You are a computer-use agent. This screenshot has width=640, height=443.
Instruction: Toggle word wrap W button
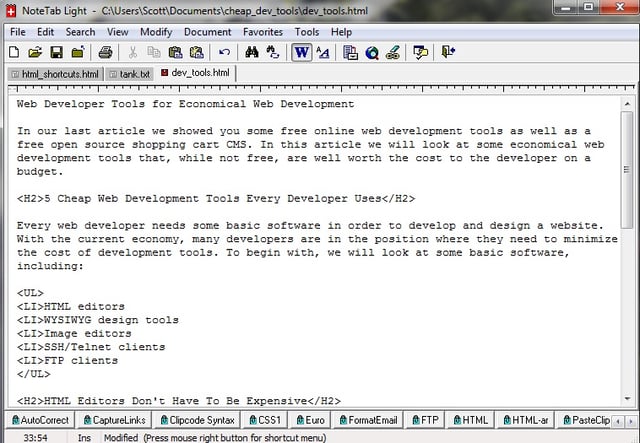[302, 52]
